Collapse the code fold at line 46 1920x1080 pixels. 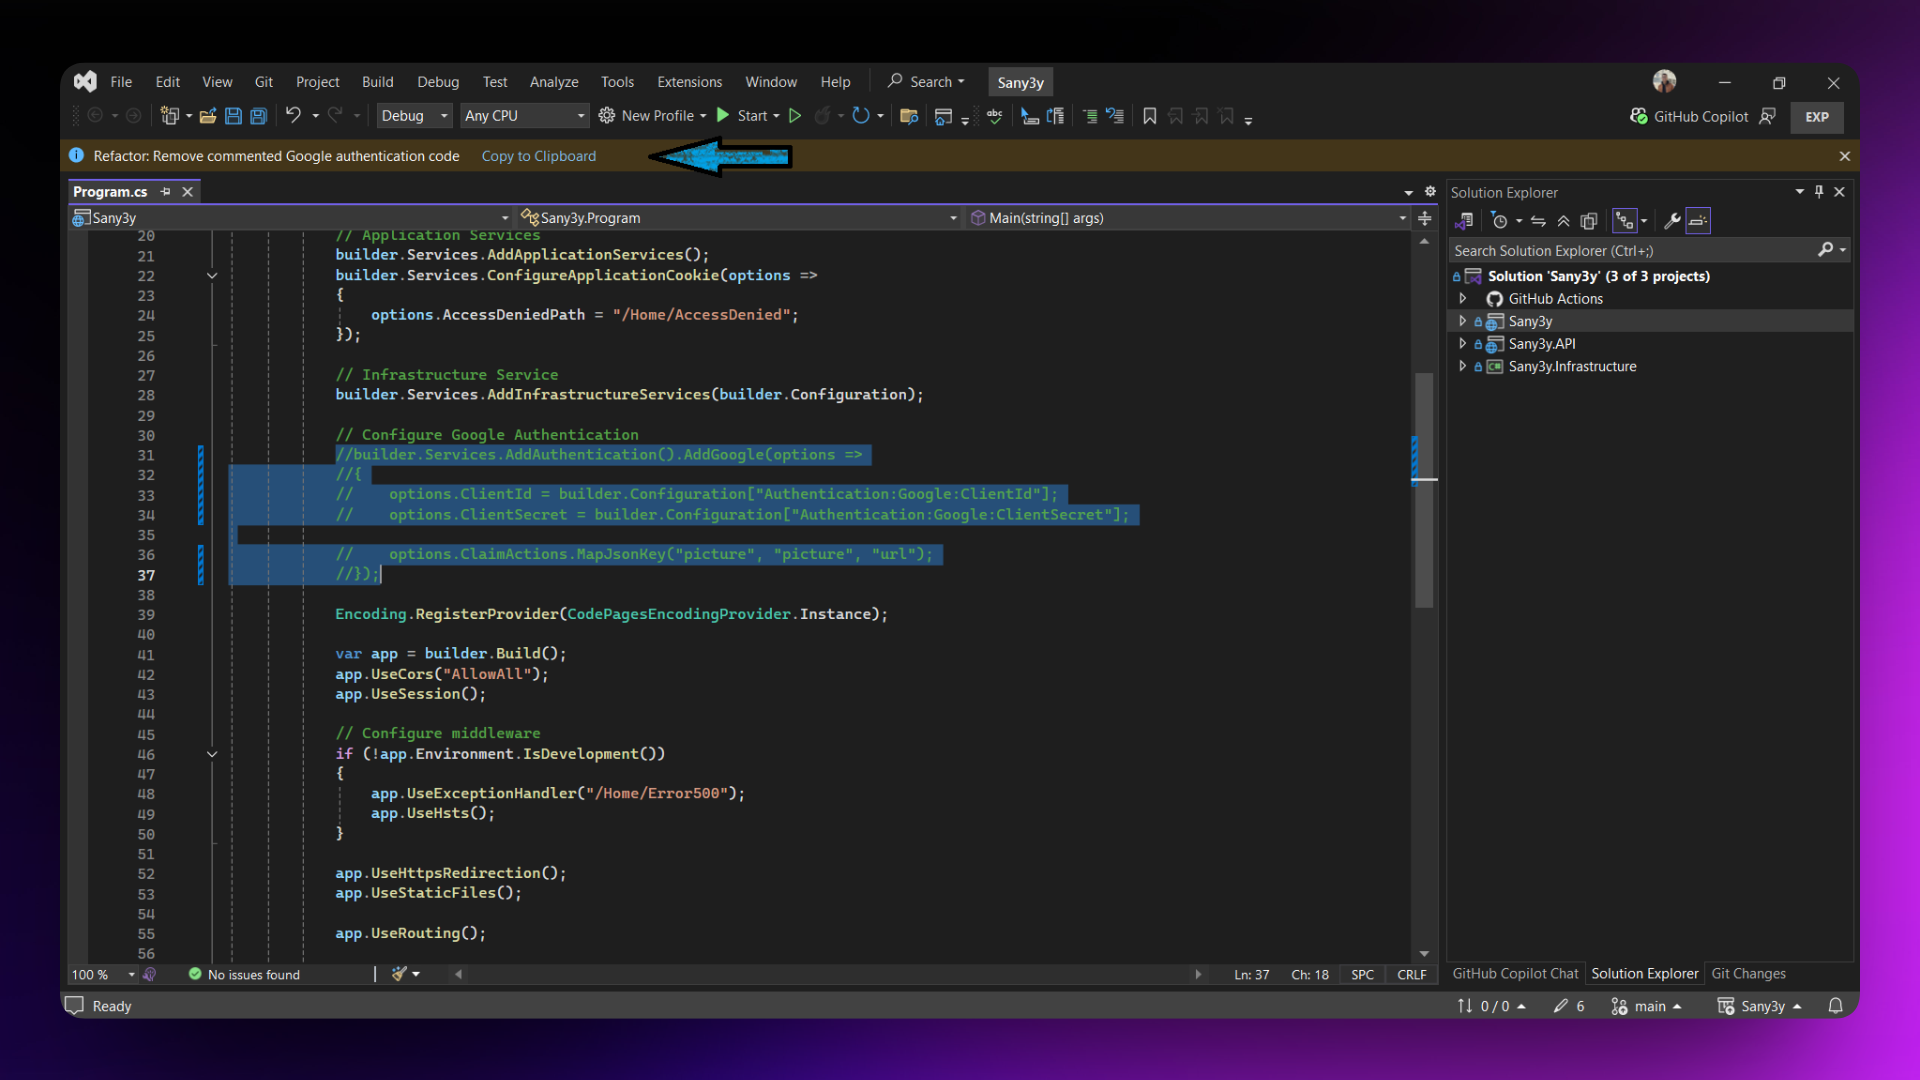pos(212,754)
